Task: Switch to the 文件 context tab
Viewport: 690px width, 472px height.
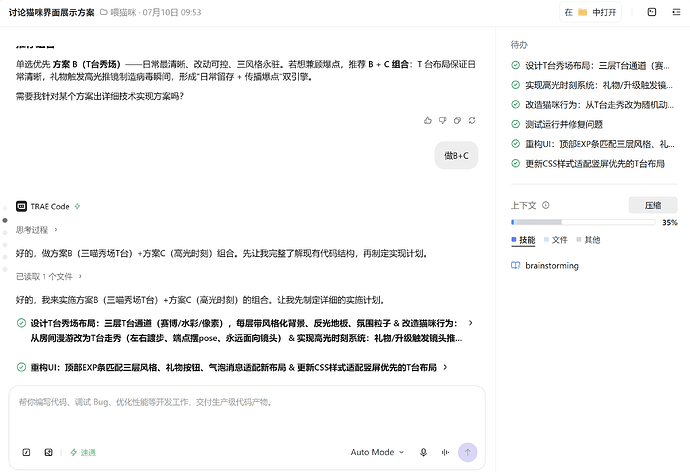Action: click(556, 240)
